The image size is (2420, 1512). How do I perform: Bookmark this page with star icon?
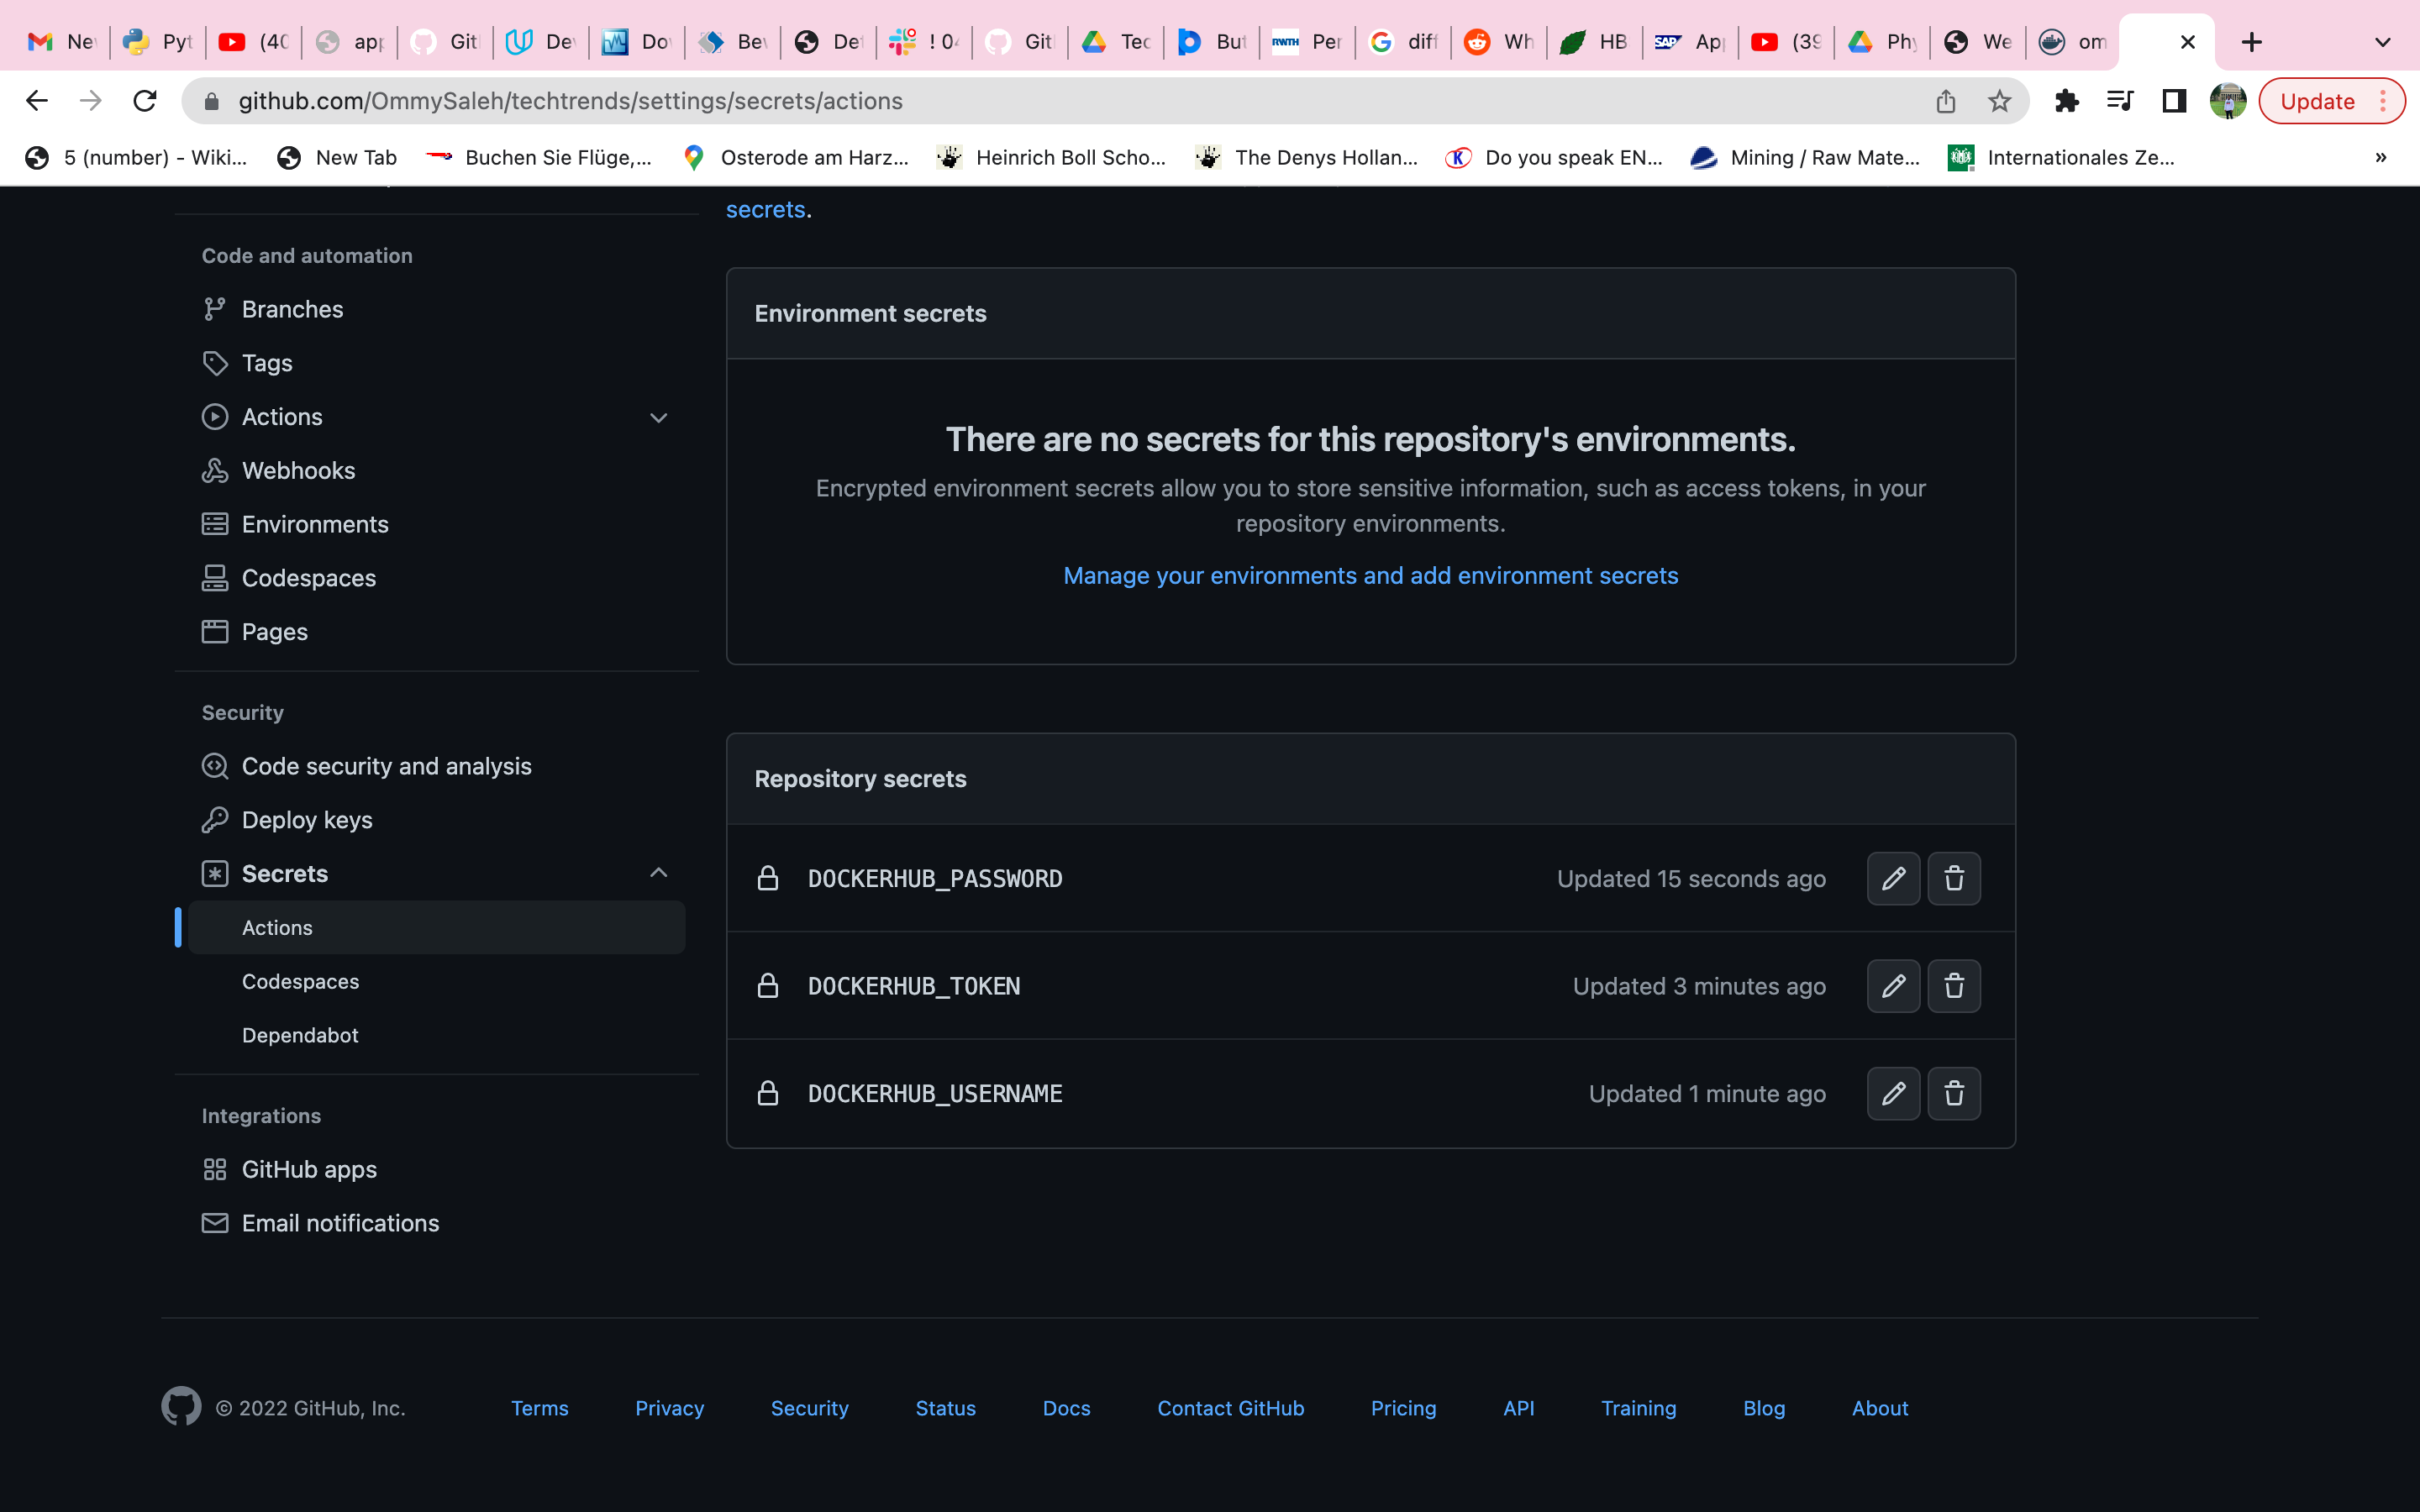coord(1999,101)
